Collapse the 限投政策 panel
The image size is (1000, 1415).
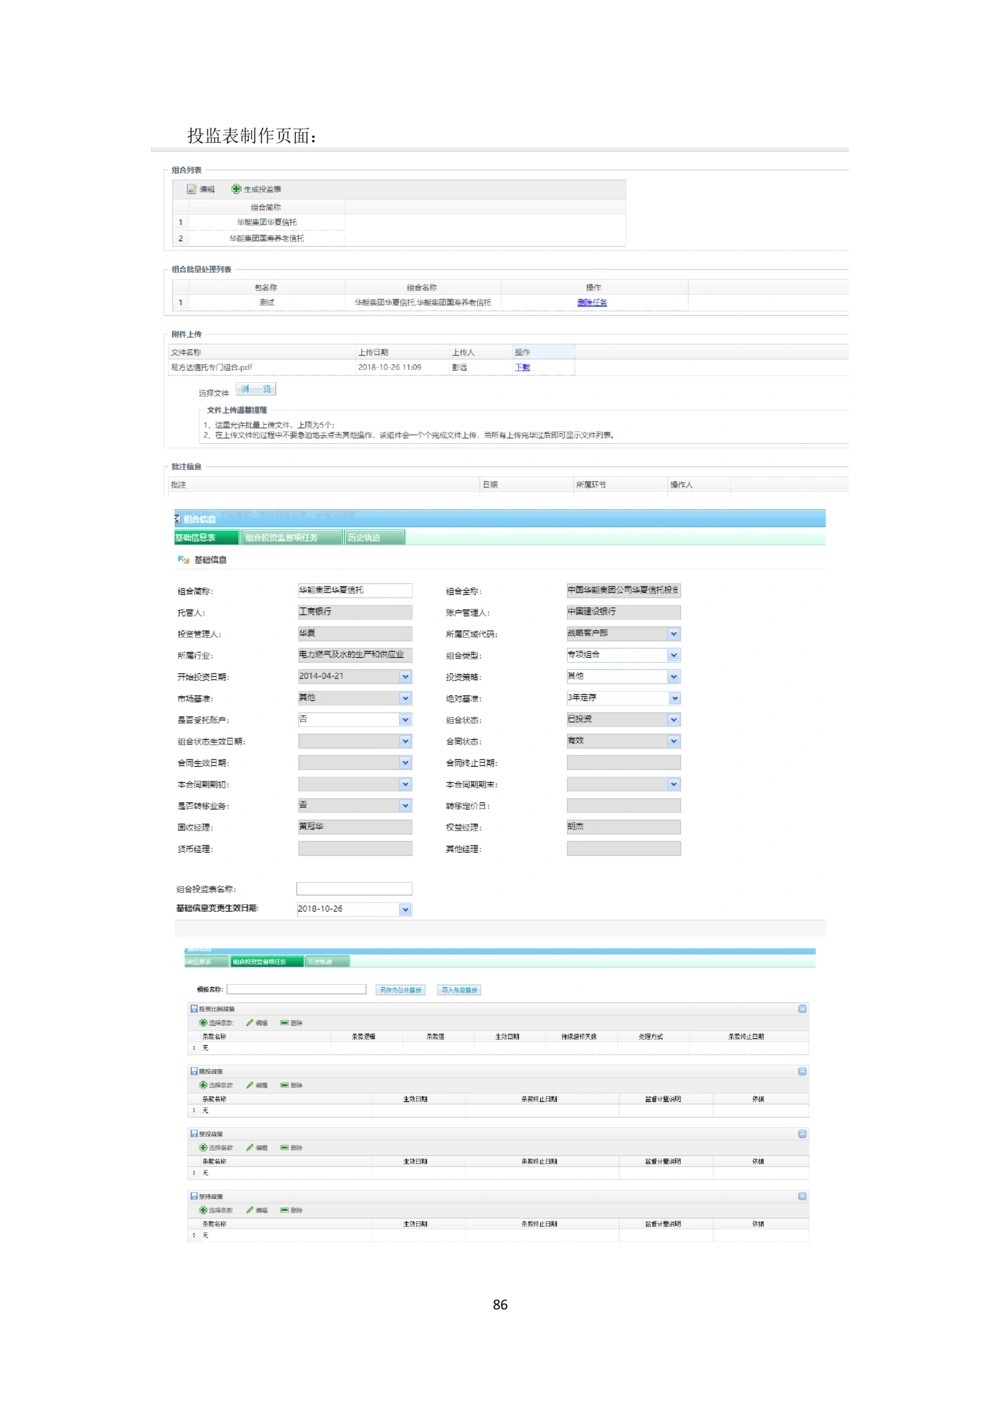click(802, 1071)
